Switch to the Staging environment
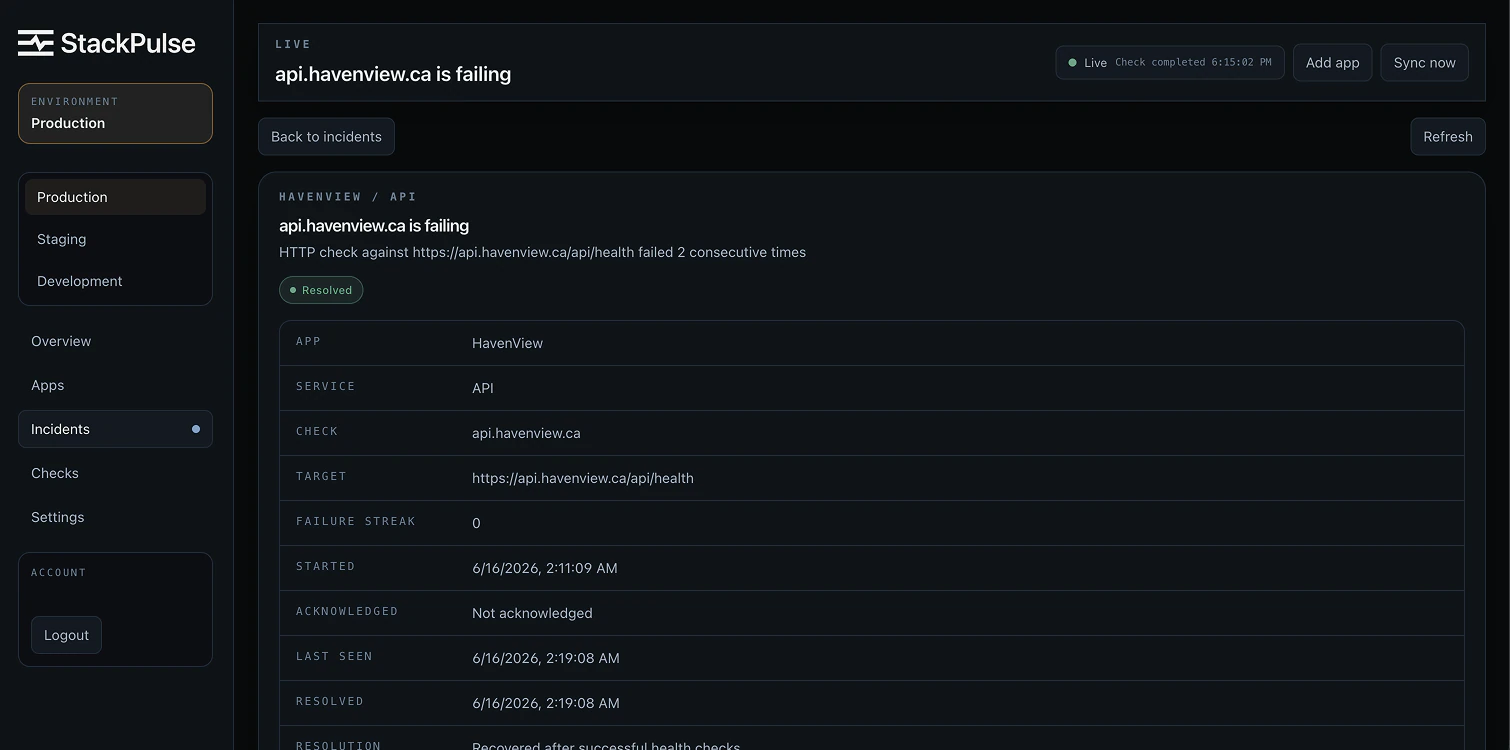 [x=115, y=239]
